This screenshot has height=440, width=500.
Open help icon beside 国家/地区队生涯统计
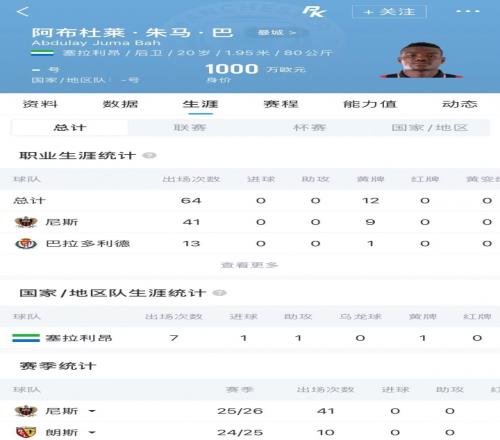pos(220,293)
